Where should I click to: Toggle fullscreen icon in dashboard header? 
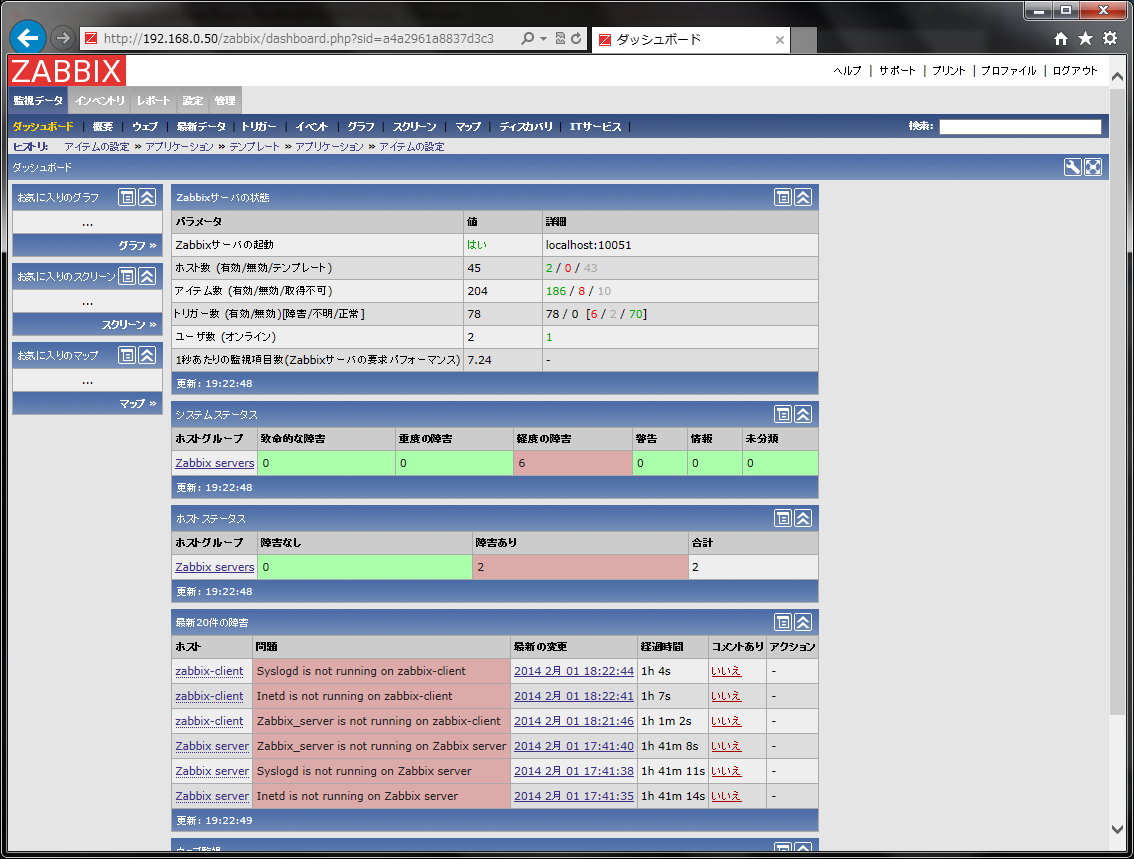coord(1093,167)
